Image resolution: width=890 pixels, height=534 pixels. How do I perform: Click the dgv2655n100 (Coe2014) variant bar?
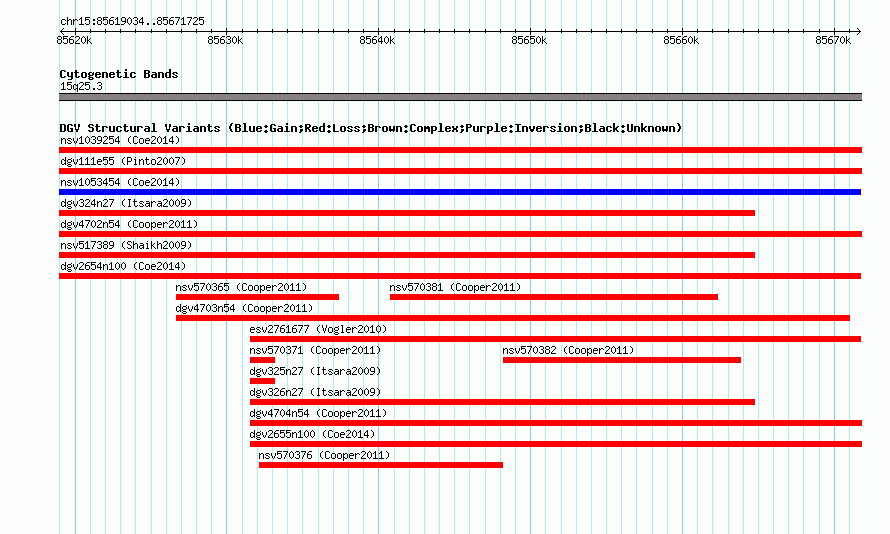click(x=556, y=444)
